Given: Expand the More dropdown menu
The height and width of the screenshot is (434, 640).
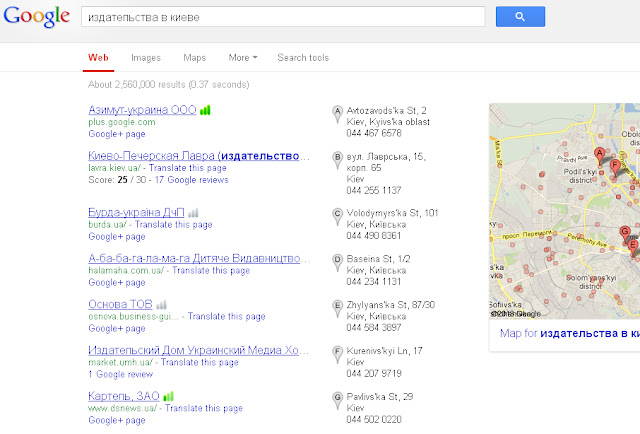Looking at the screenshot, I should point(243,58).
